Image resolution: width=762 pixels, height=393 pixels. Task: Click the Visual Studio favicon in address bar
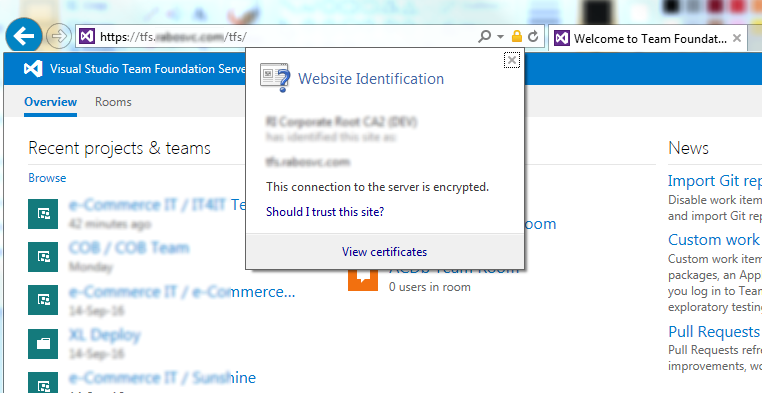87,36
